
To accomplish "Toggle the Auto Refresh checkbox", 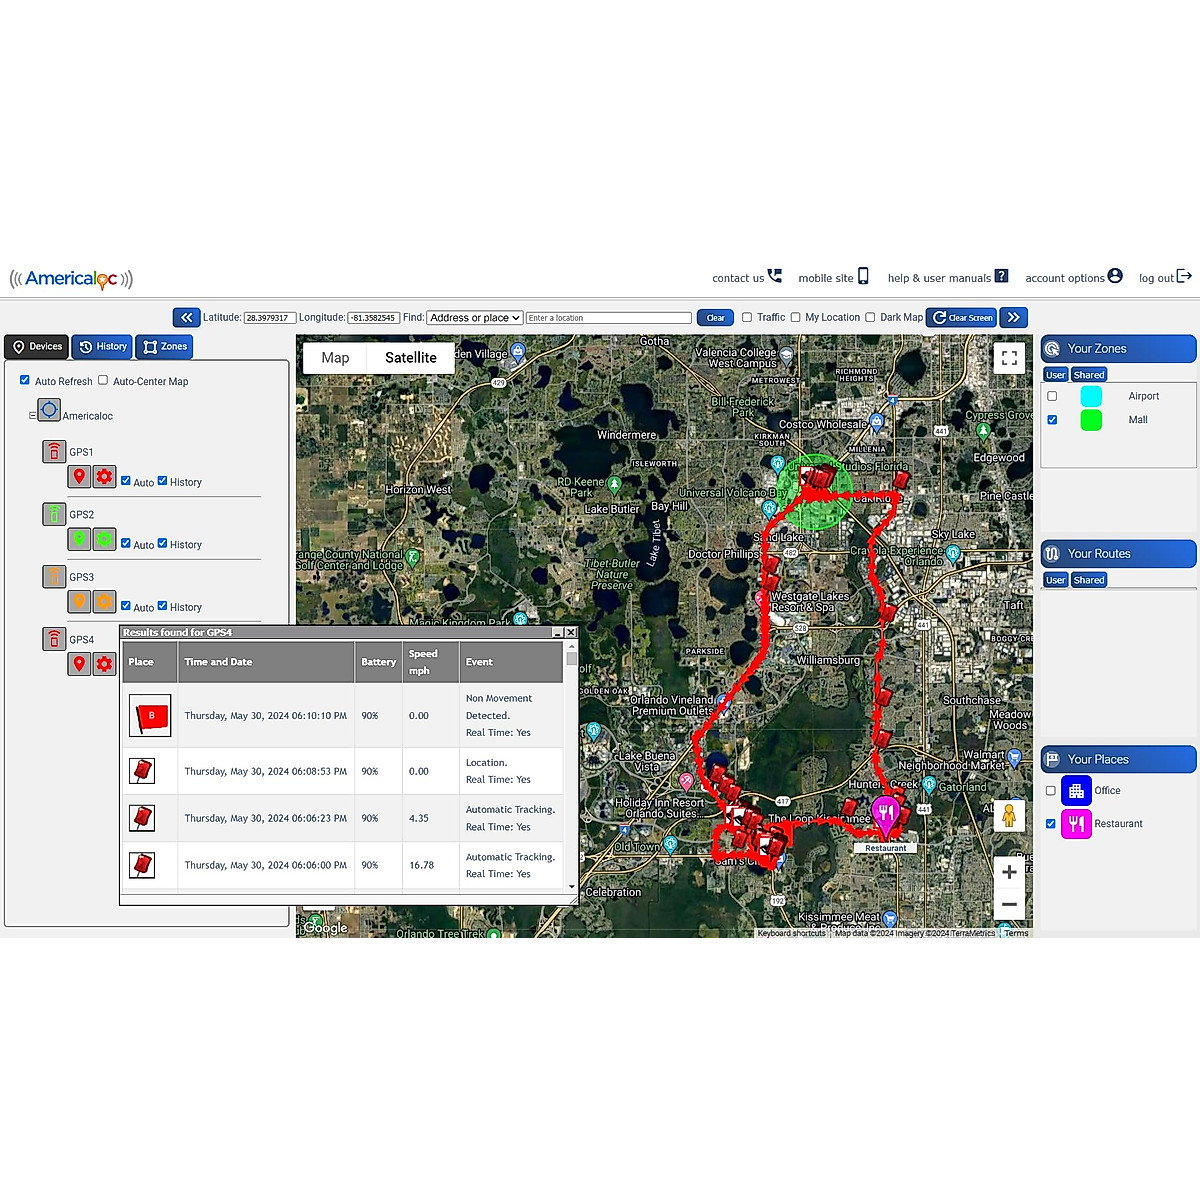I will tap(25, 380).
